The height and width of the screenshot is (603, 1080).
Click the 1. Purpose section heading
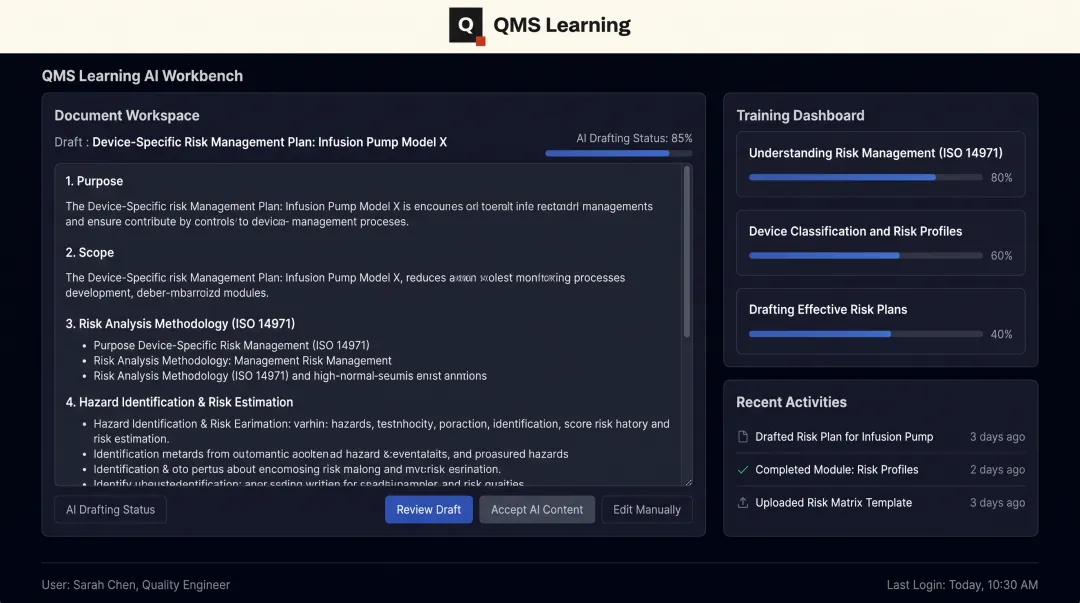pyautogui.click(x=94, y=181)
